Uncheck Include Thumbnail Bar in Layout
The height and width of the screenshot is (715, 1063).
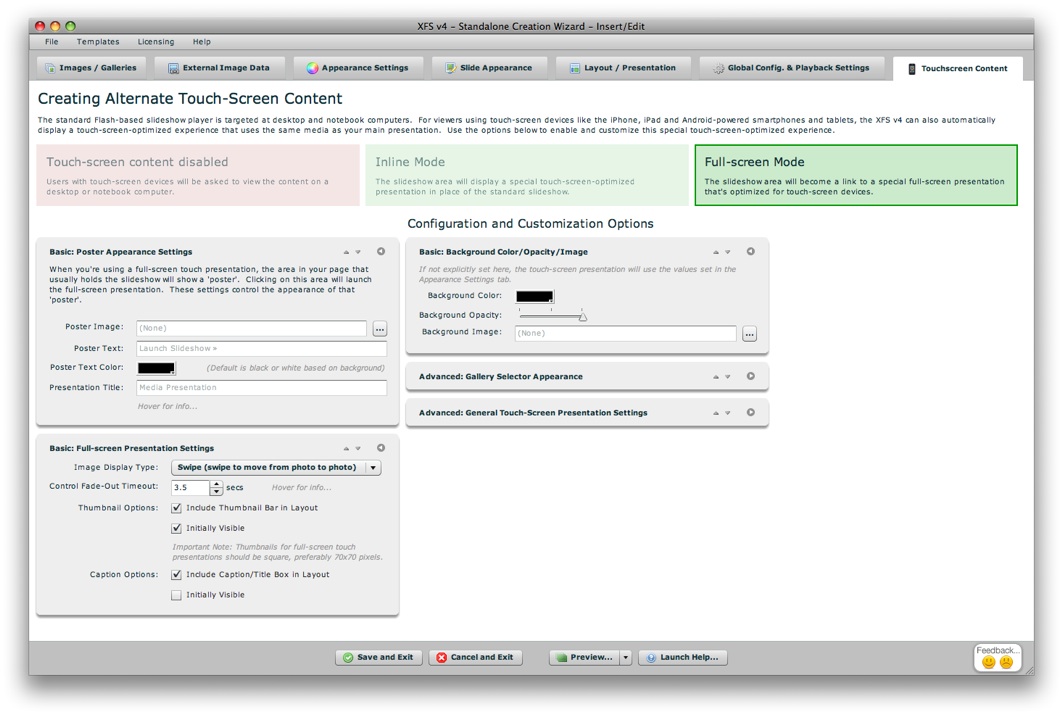[177, 508]
